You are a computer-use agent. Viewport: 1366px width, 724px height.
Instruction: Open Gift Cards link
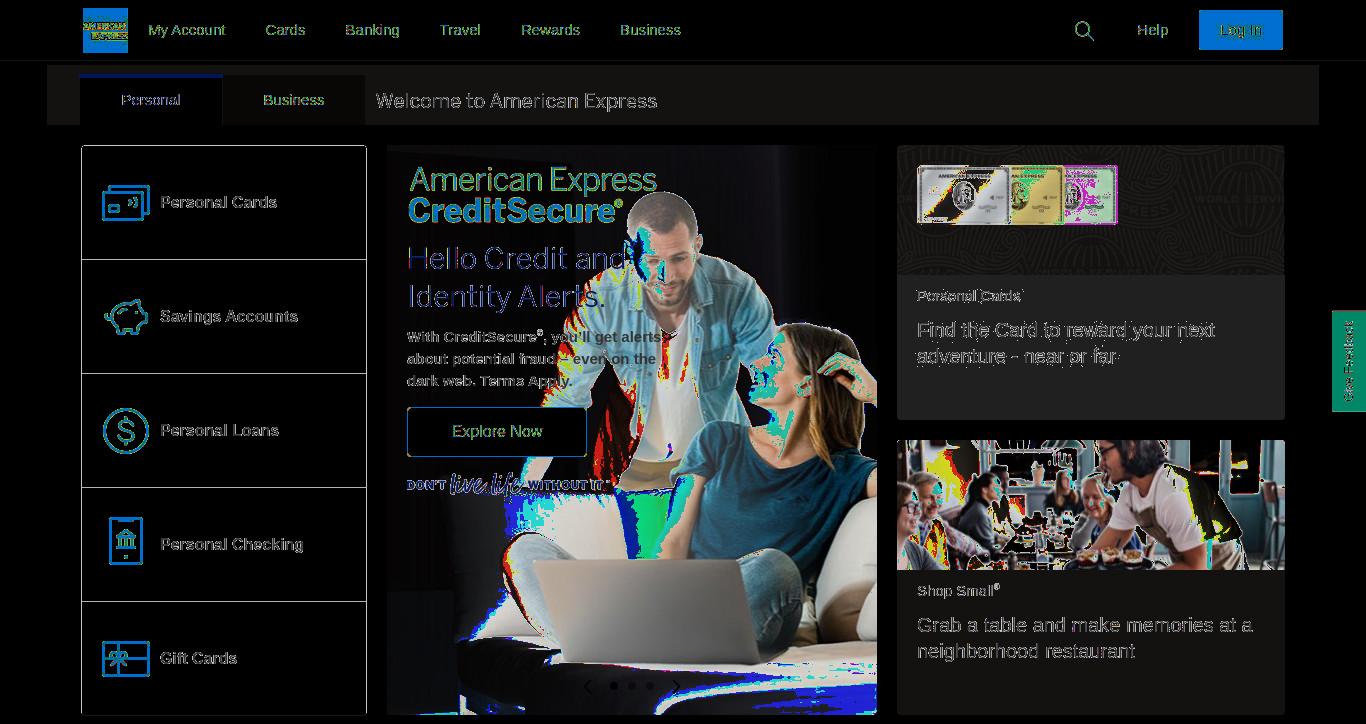coord(199,658)
